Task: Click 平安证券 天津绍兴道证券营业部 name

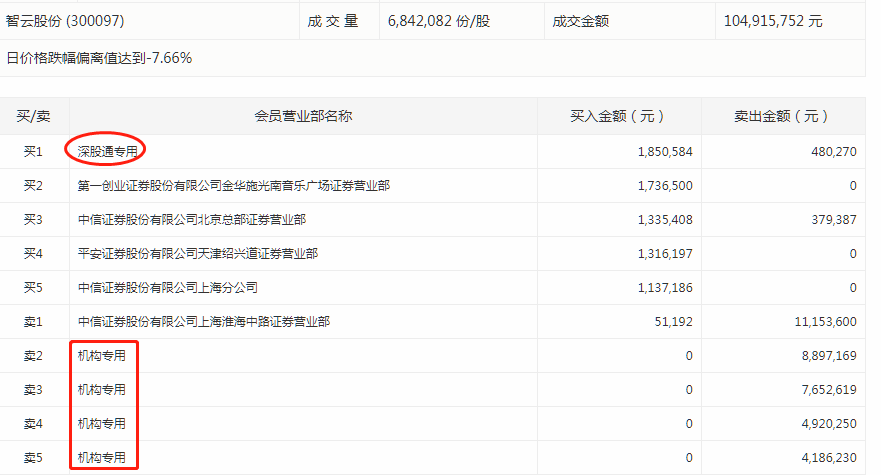Action: (x=198, y=254)
